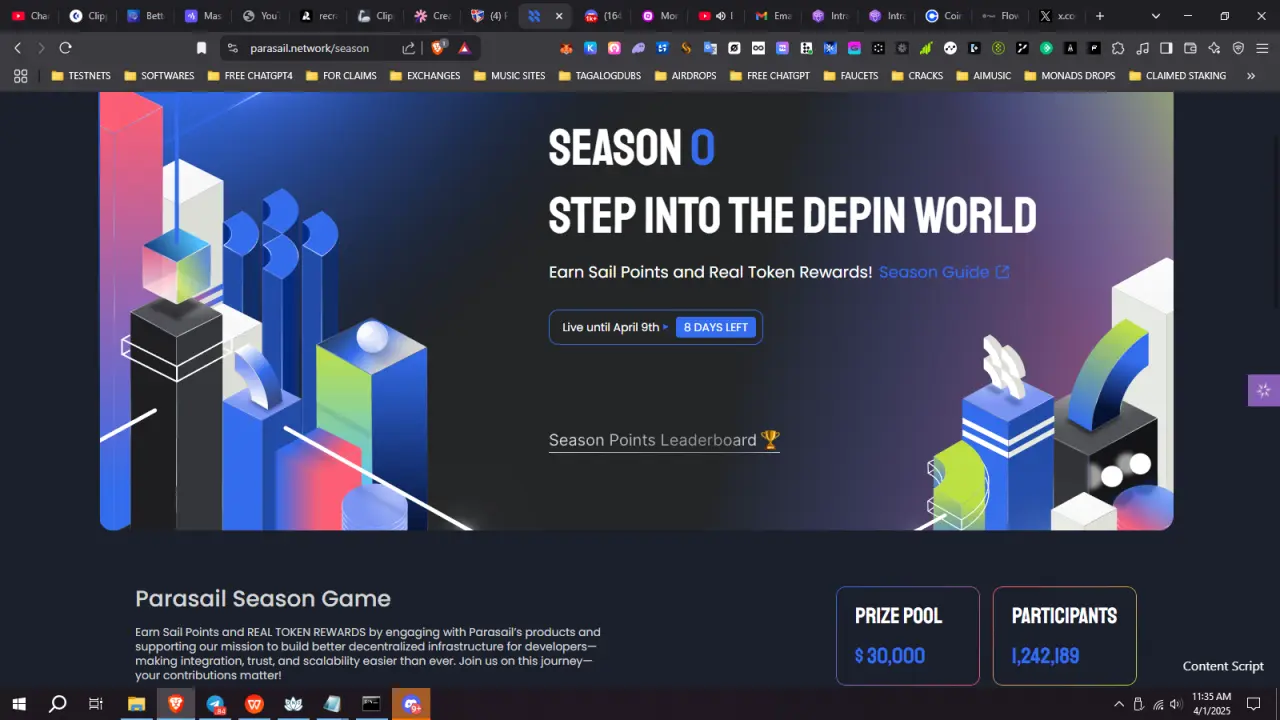Open the Windows Start menu
Viewport: 1280px width, 720px height.
click(19, 704)
